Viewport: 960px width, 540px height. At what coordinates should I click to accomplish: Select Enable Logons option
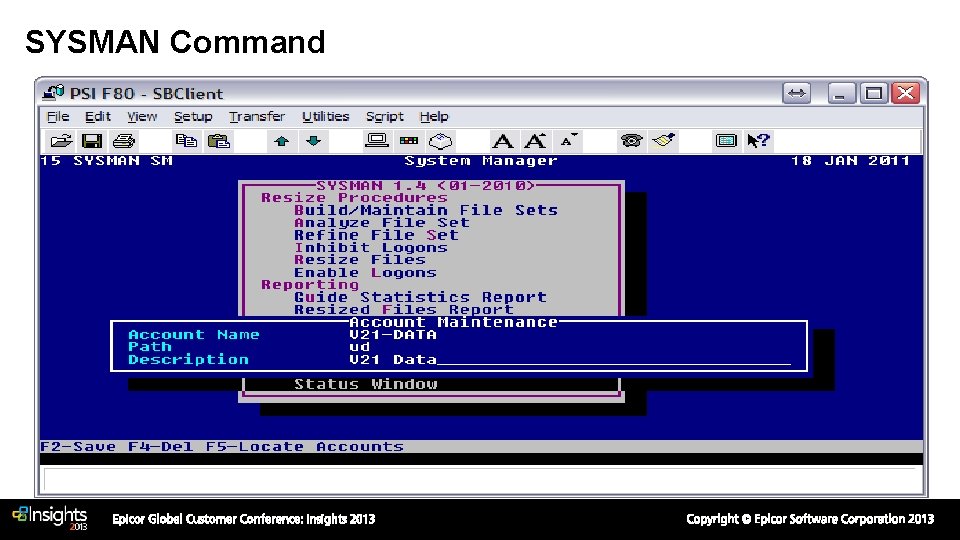366,272
